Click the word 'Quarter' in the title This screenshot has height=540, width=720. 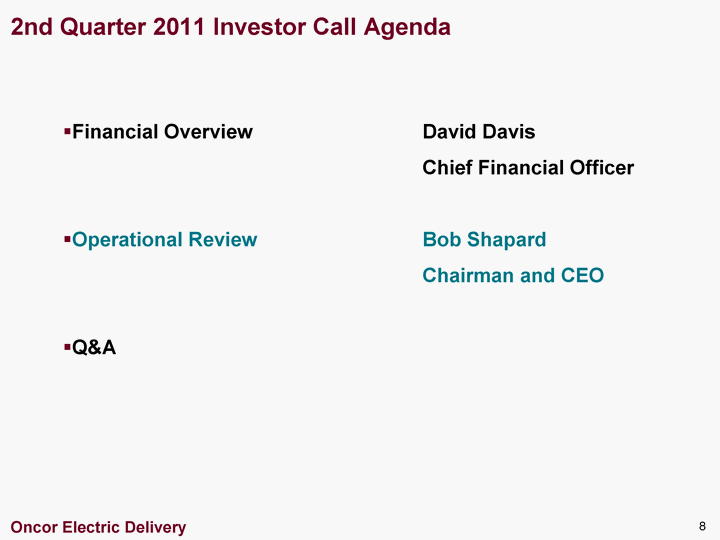click(102, 27)
